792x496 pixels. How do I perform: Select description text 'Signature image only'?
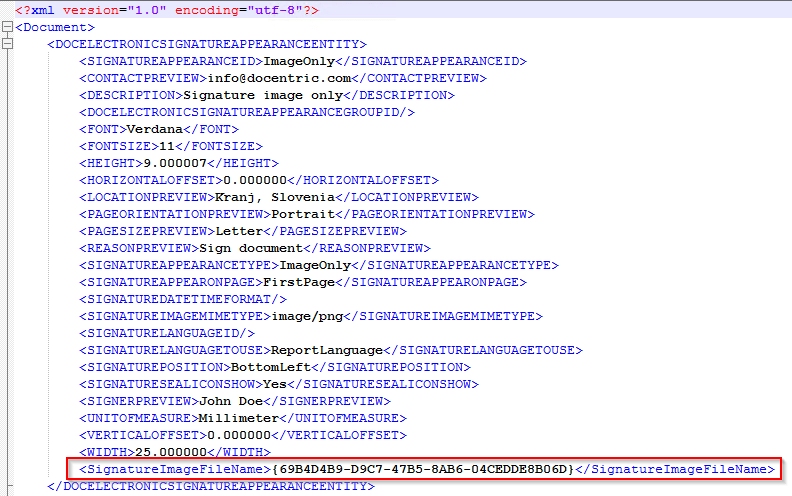coord(263,95)
